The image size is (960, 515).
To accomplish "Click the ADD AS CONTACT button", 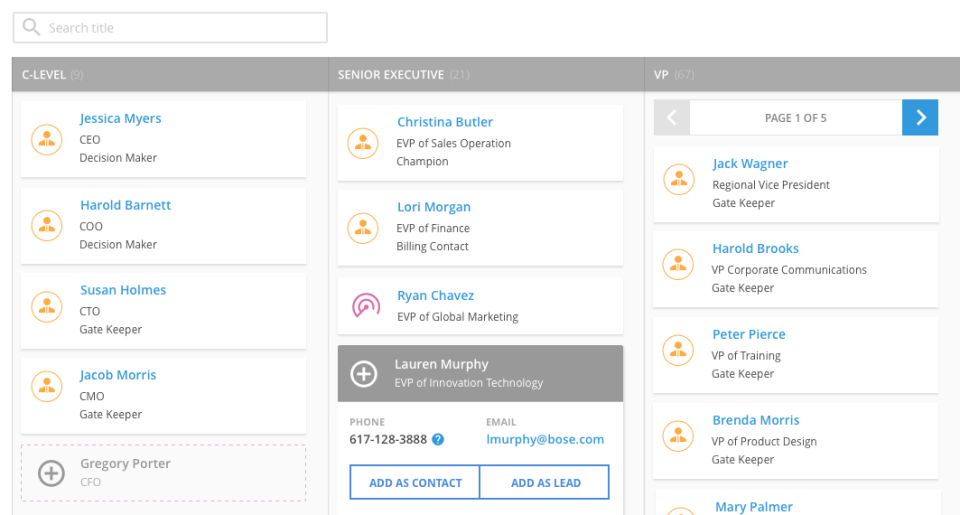I will 415,483.
